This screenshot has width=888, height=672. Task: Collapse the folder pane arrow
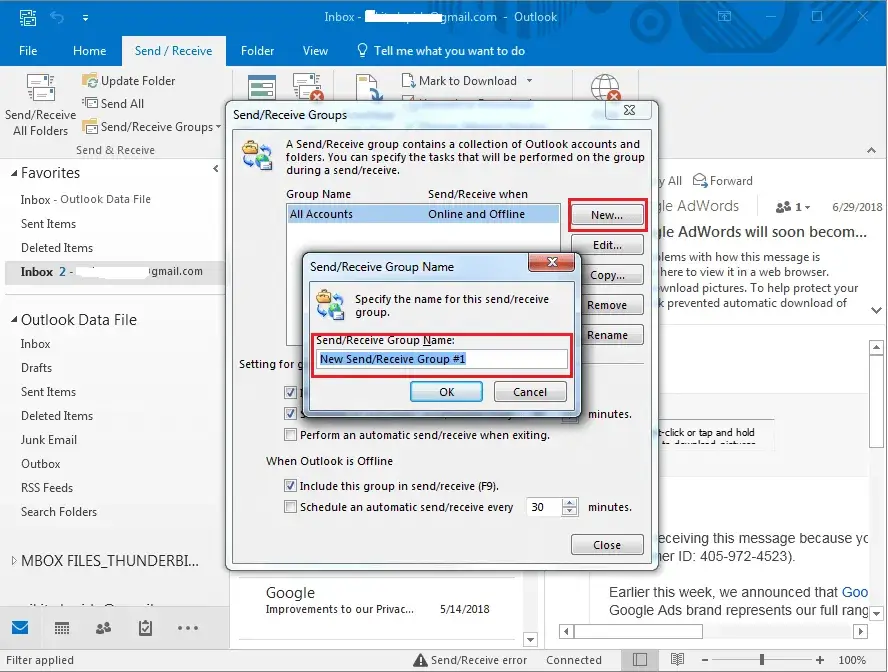pos(216,169)
